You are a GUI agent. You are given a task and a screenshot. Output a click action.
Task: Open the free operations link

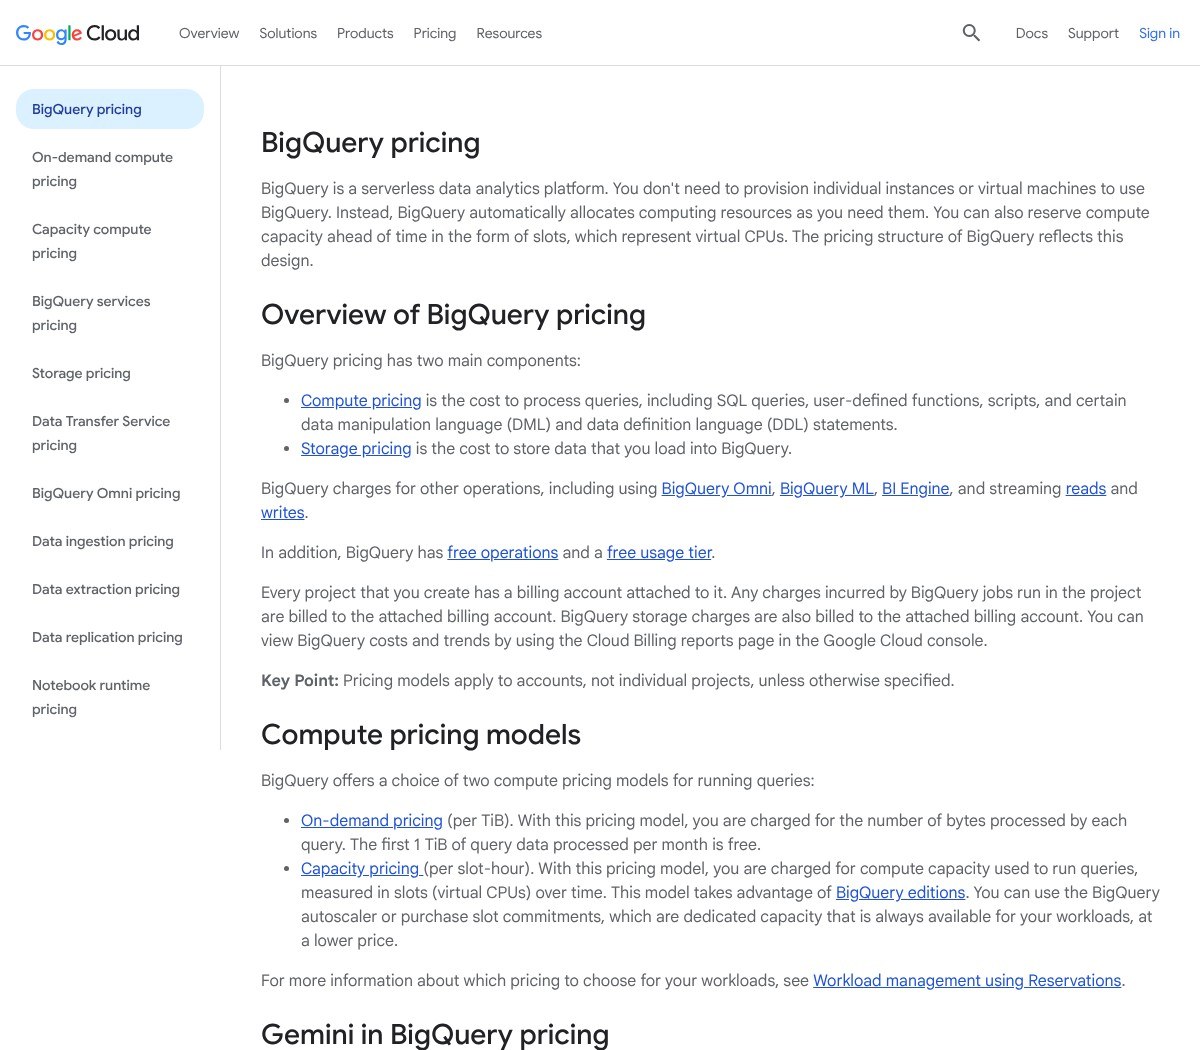(x=503, y=552)
